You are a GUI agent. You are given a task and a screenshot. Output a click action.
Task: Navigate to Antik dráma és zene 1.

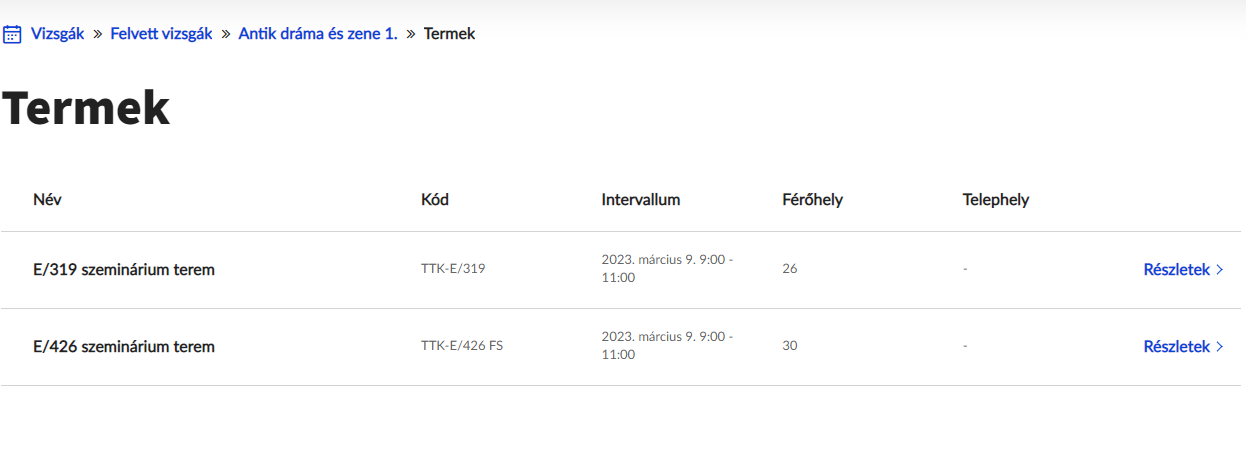click(318, 34)
